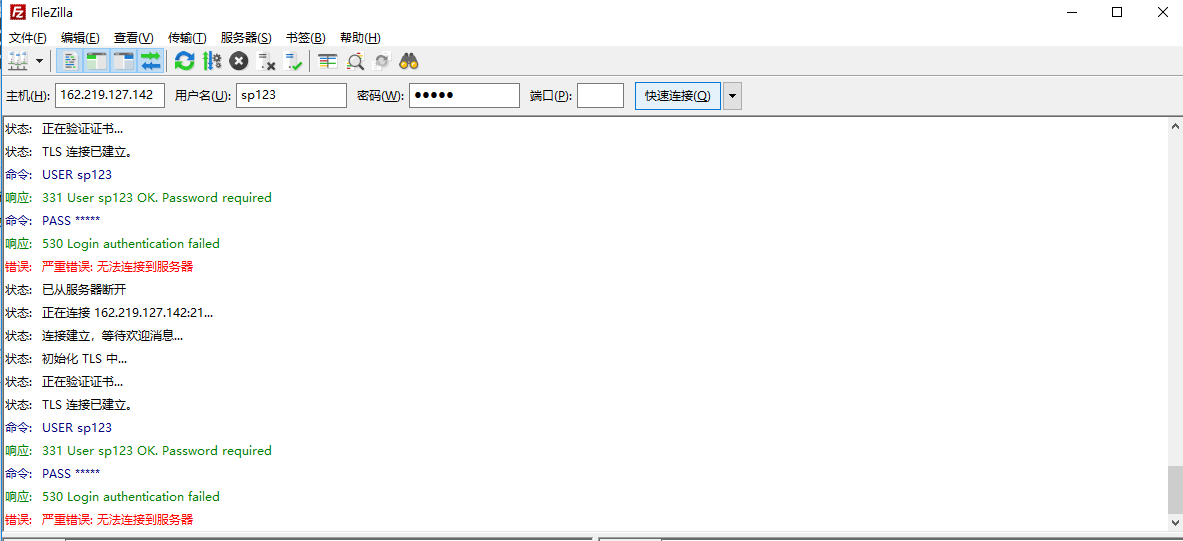Click the masked password field
This screenshot has width=1183, height=541.
point(465,96)
